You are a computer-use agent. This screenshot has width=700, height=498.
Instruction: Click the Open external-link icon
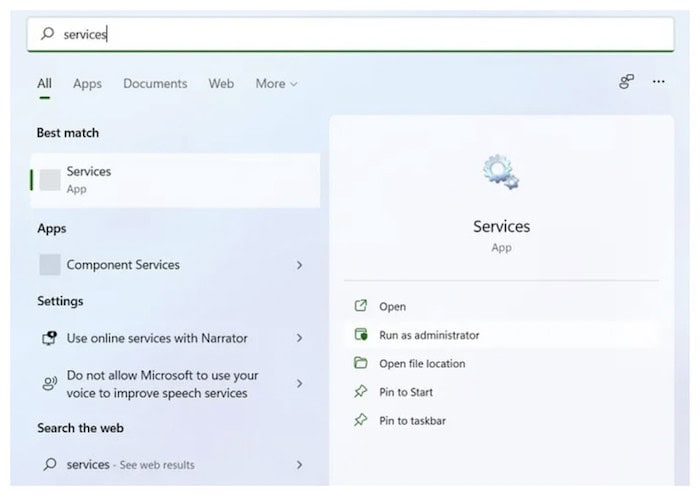tap(361, 306)
